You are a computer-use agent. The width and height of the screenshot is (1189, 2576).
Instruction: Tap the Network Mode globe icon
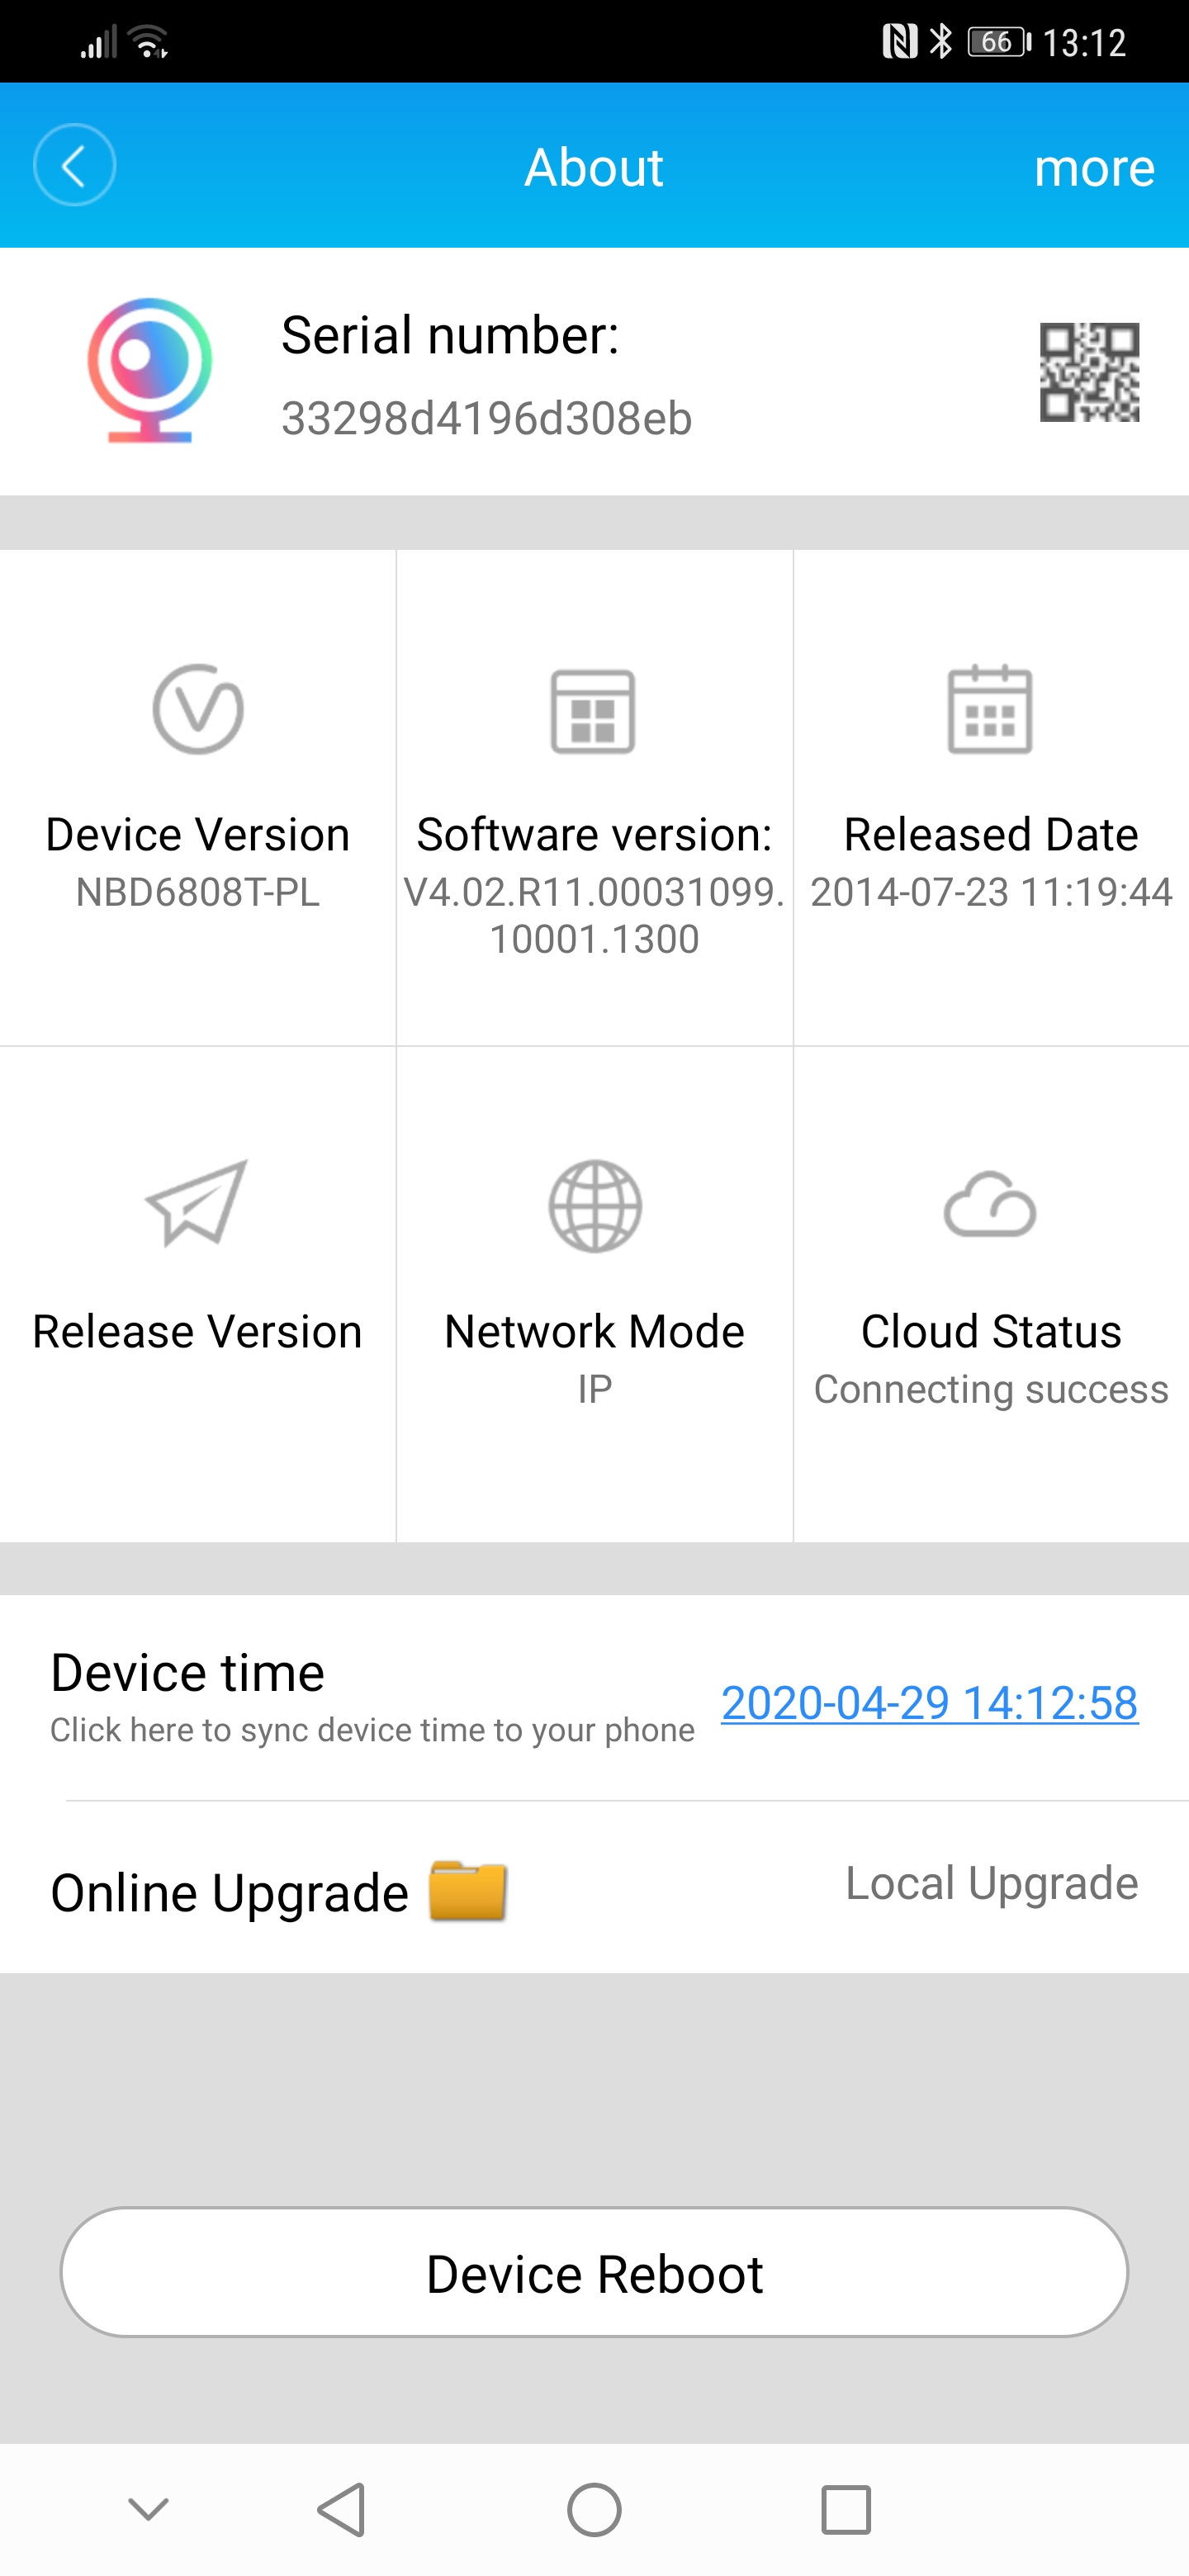pos(595,1206)
